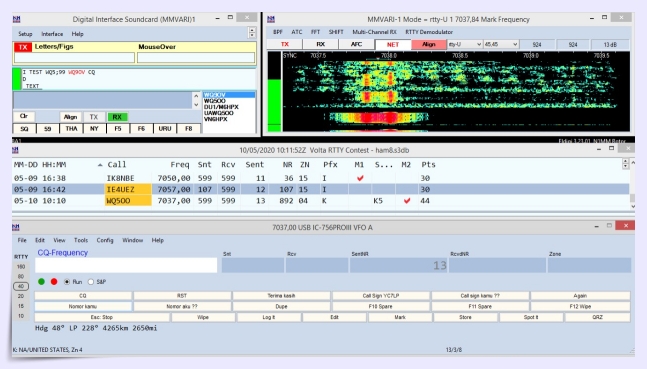647x369 pixels.
Task: Click the N1MM icon in Digital Interface title bar
Action: point(17,19)
